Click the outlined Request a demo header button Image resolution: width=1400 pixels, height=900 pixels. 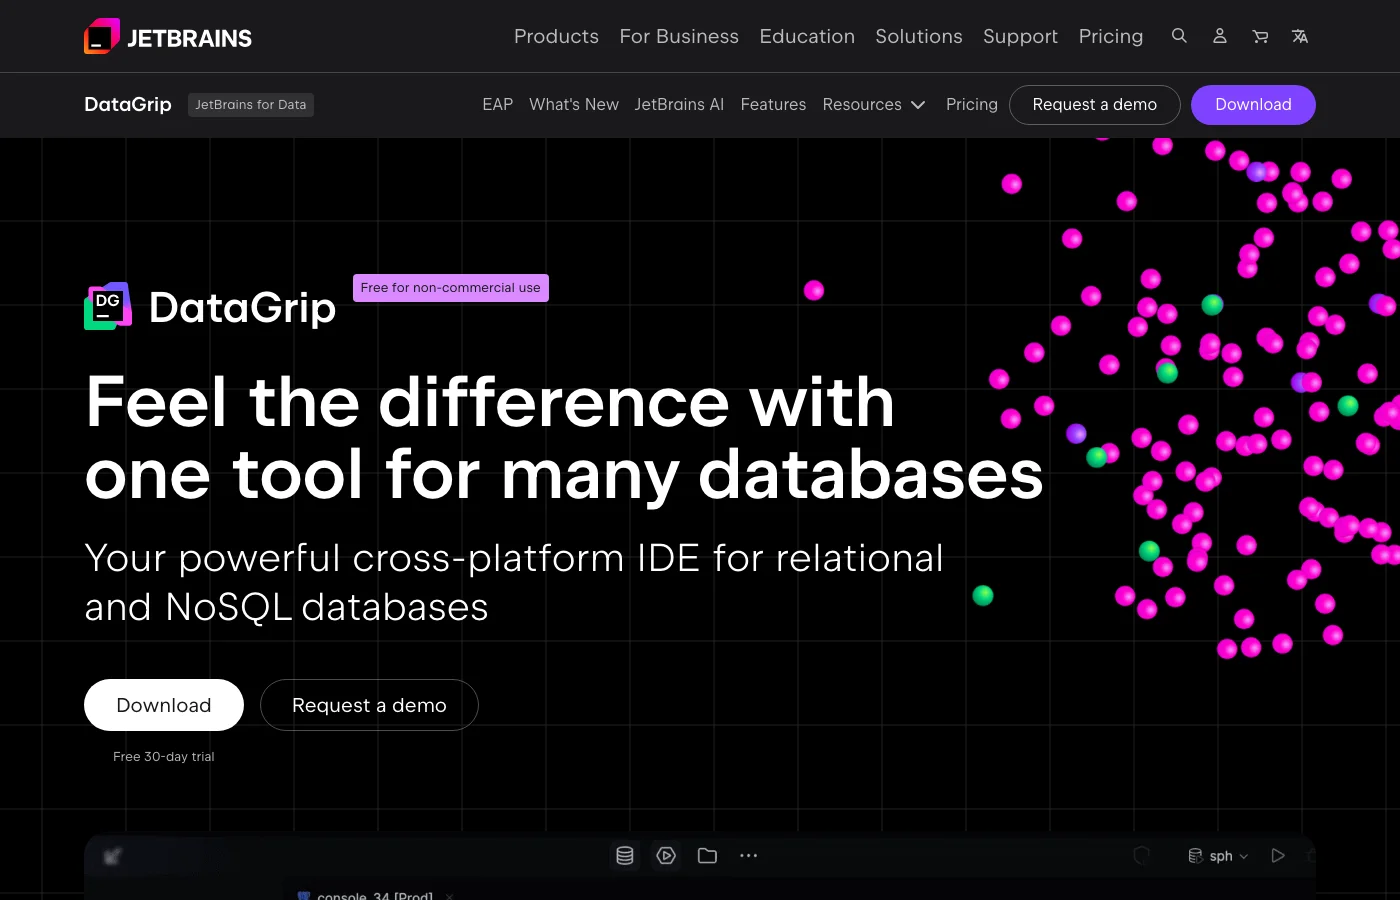coord(1095,105)
